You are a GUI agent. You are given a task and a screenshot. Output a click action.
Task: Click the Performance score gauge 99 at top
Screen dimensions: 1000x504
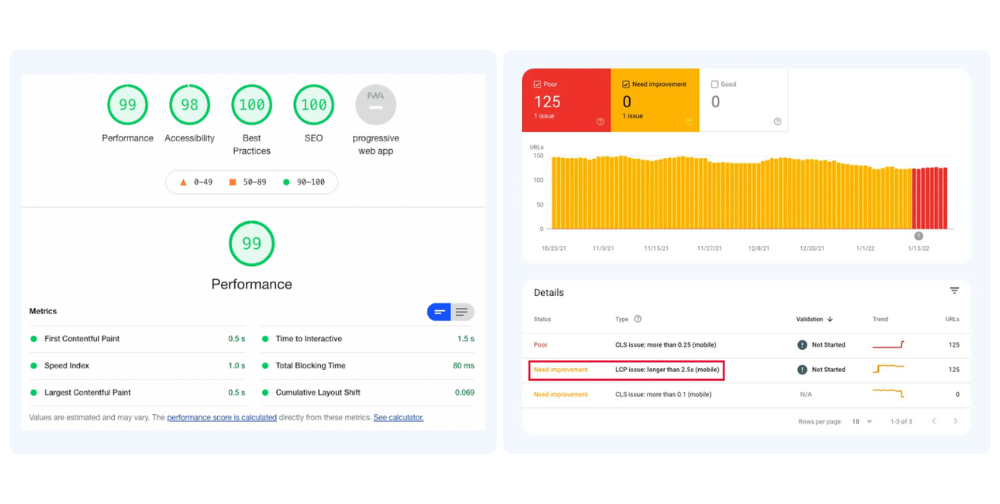pyautogui.click(x=128, y=105)
